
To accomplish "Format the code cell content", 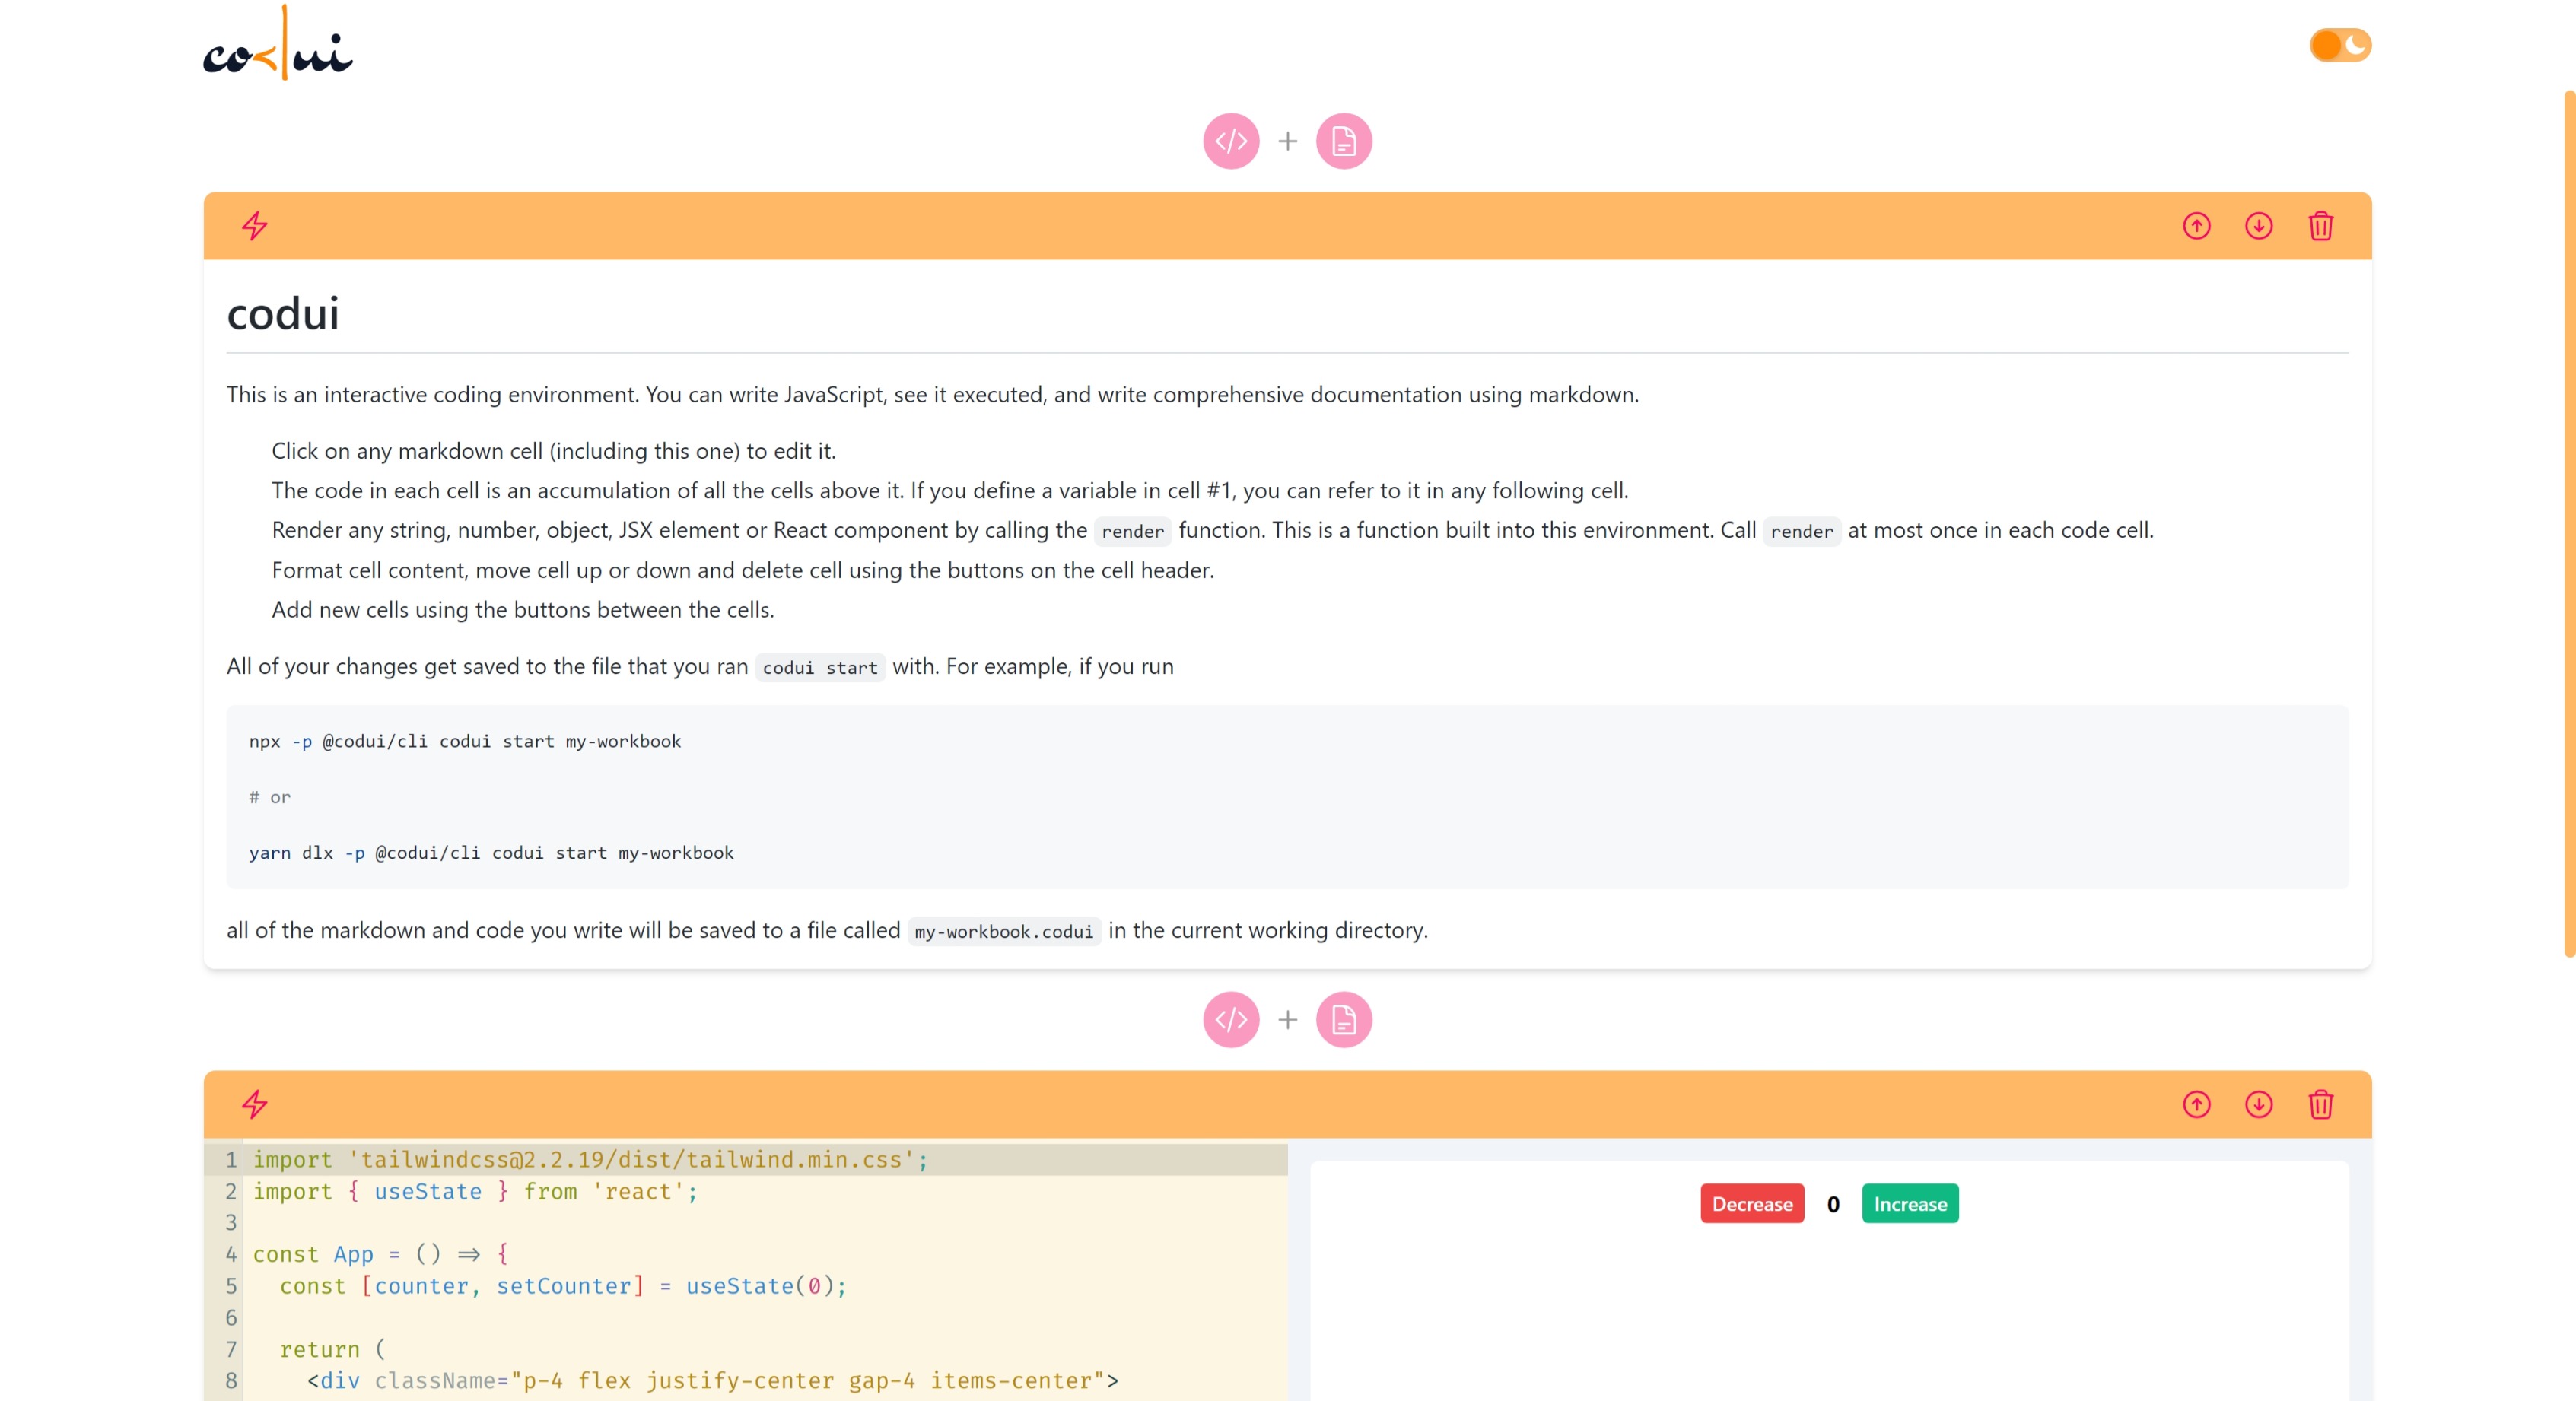I will pos(255,1104).
